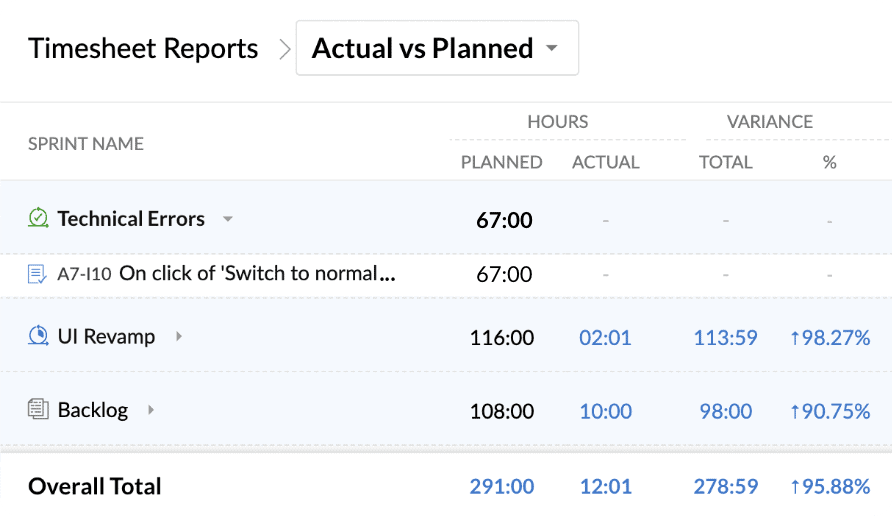Click UI Revamp actual hours 02:01
Screen dimensions: 892x516
click(x=605, y=338)
